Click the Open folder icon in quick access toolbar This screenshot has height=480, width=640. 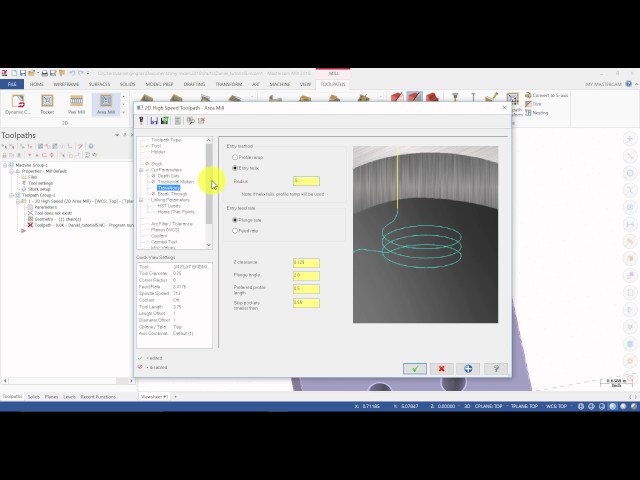click(x=32, y=73)
